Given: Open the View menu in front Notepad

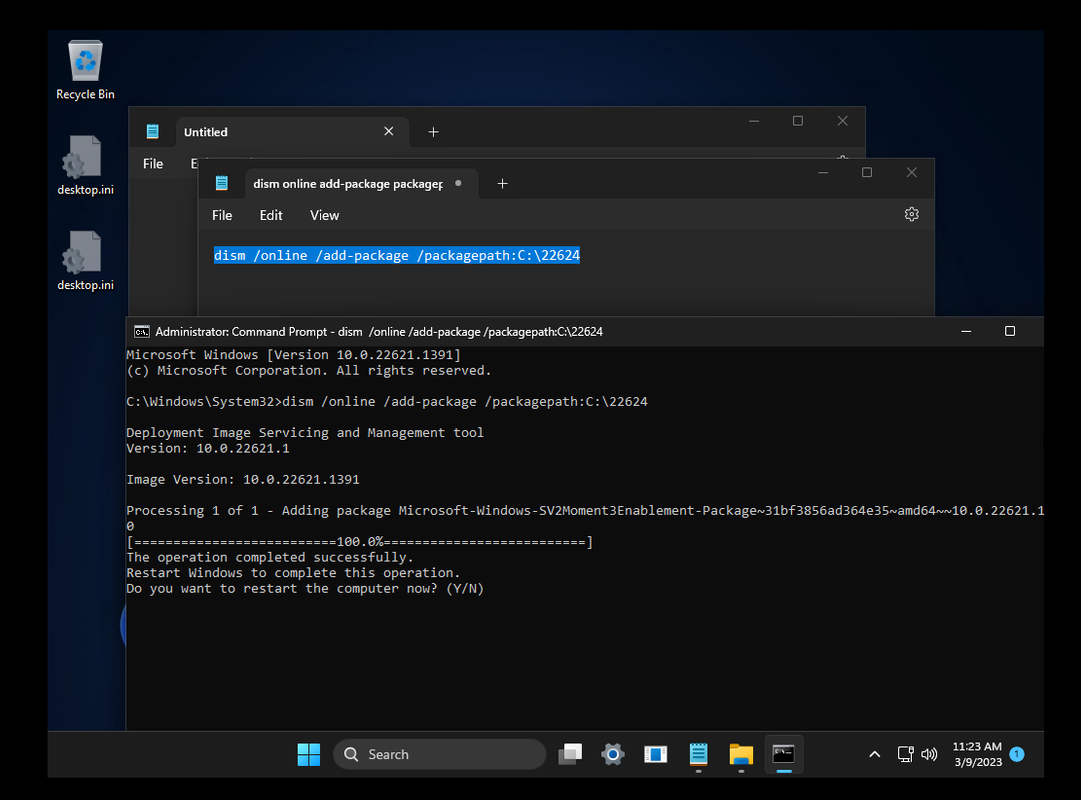Looking at the screenshot, I should coord(324,215).
